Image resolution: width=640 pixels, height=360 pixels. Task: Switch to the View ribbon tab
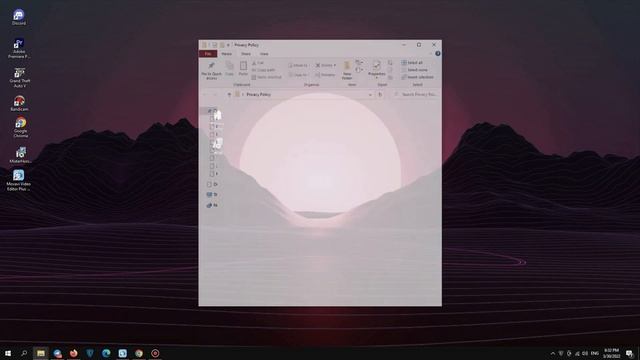coord(264,54)
